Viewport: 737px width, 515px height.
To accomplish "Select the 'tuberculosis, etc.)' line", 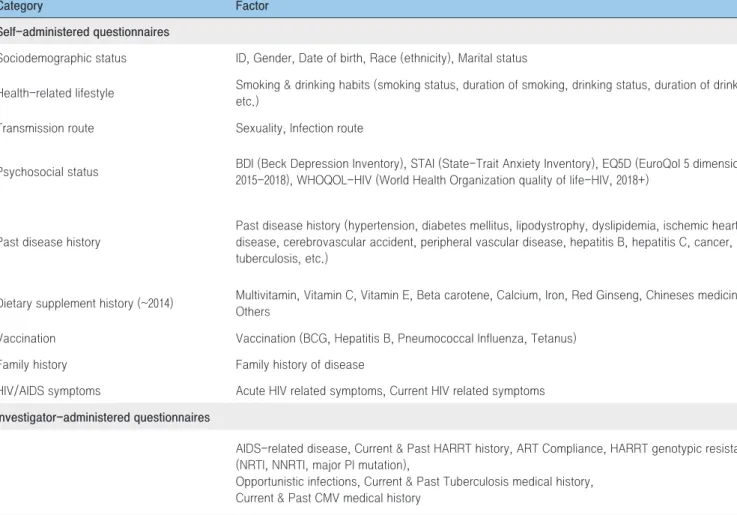I will tap(282, 258).
